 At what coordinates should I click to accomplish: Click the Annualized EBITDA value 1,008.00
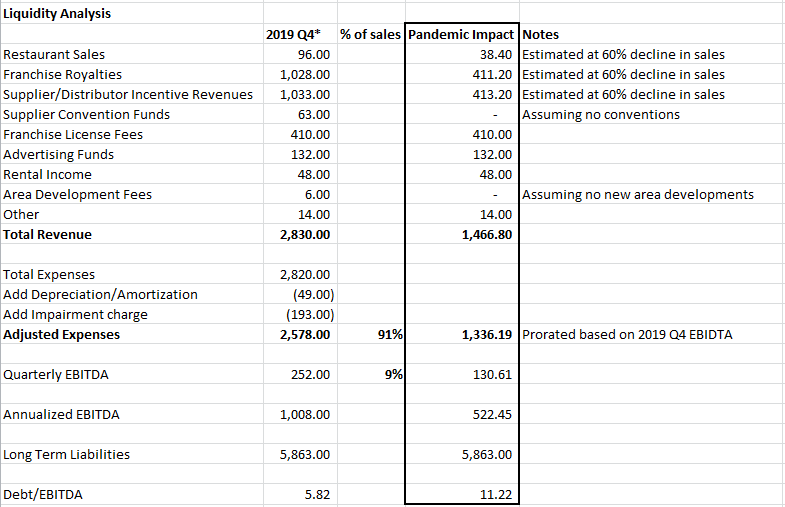pos(300,414)
